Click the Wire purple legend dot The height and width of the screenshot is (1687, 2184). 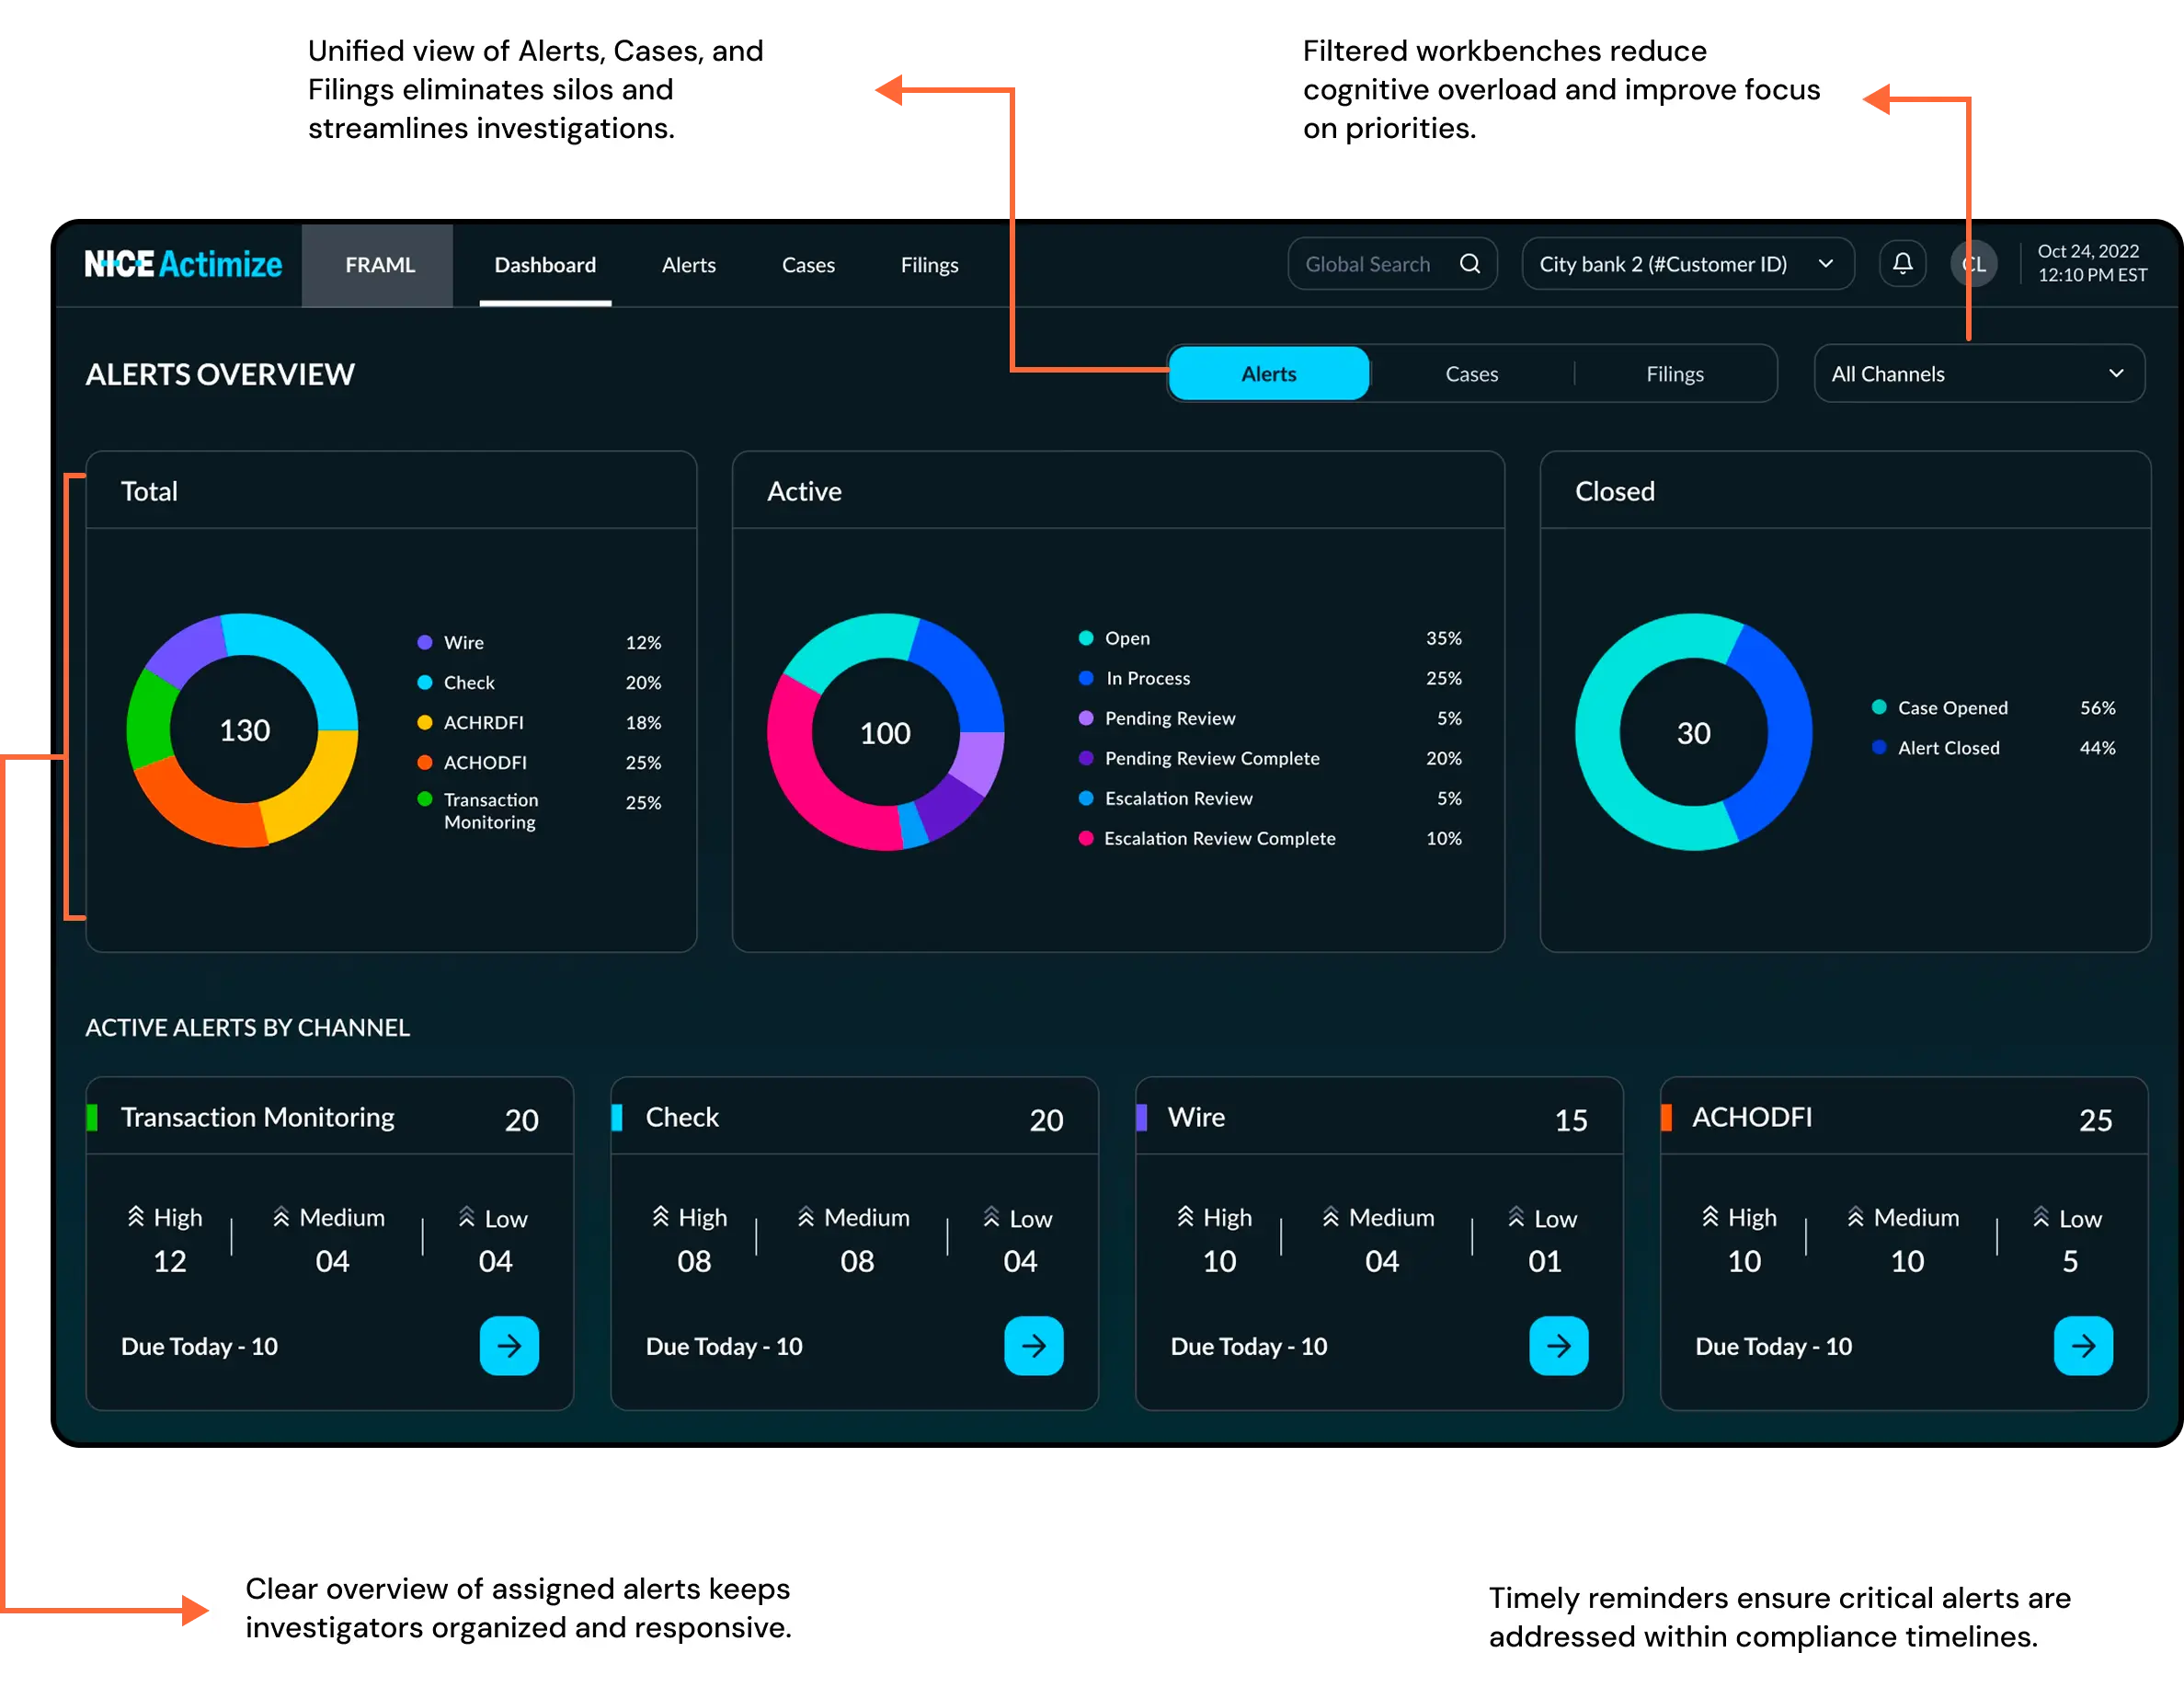[x=425, y=642]
